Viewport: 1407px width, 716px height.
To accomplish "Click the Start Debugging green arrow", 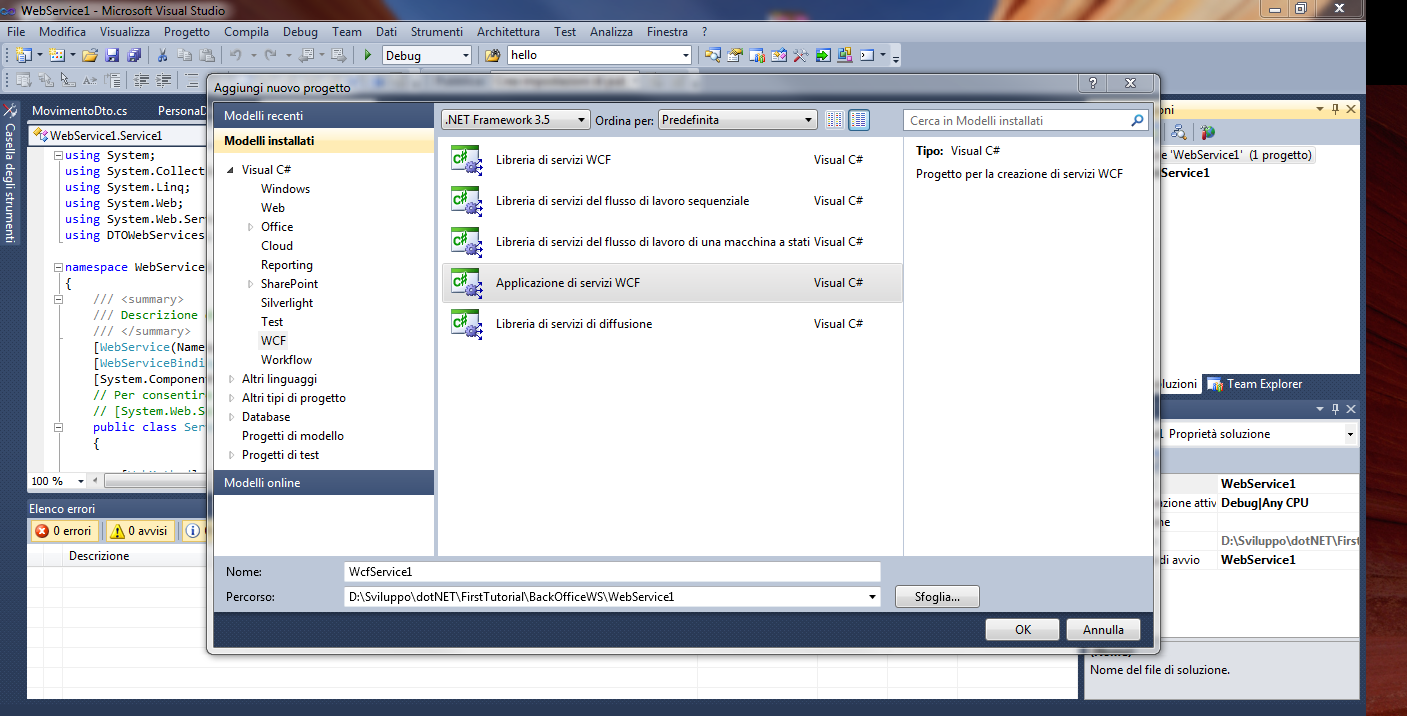I will click(x=367, y=55).
